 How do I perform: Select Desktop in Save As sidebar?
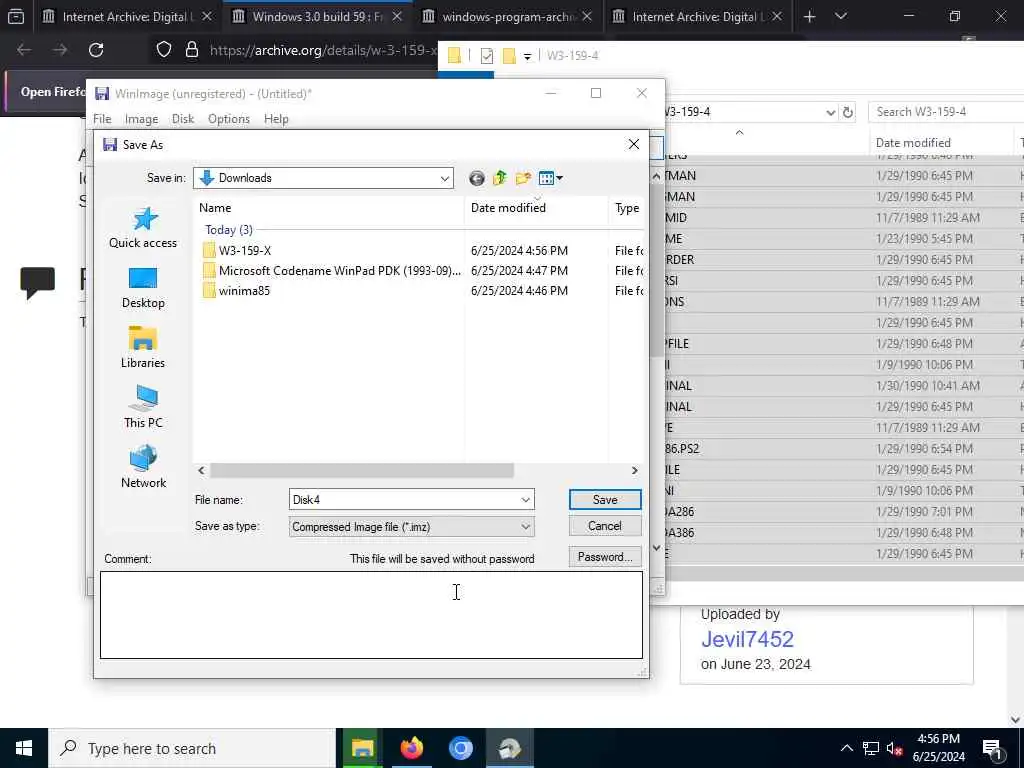pyautogui.click(x=143, y=288)
